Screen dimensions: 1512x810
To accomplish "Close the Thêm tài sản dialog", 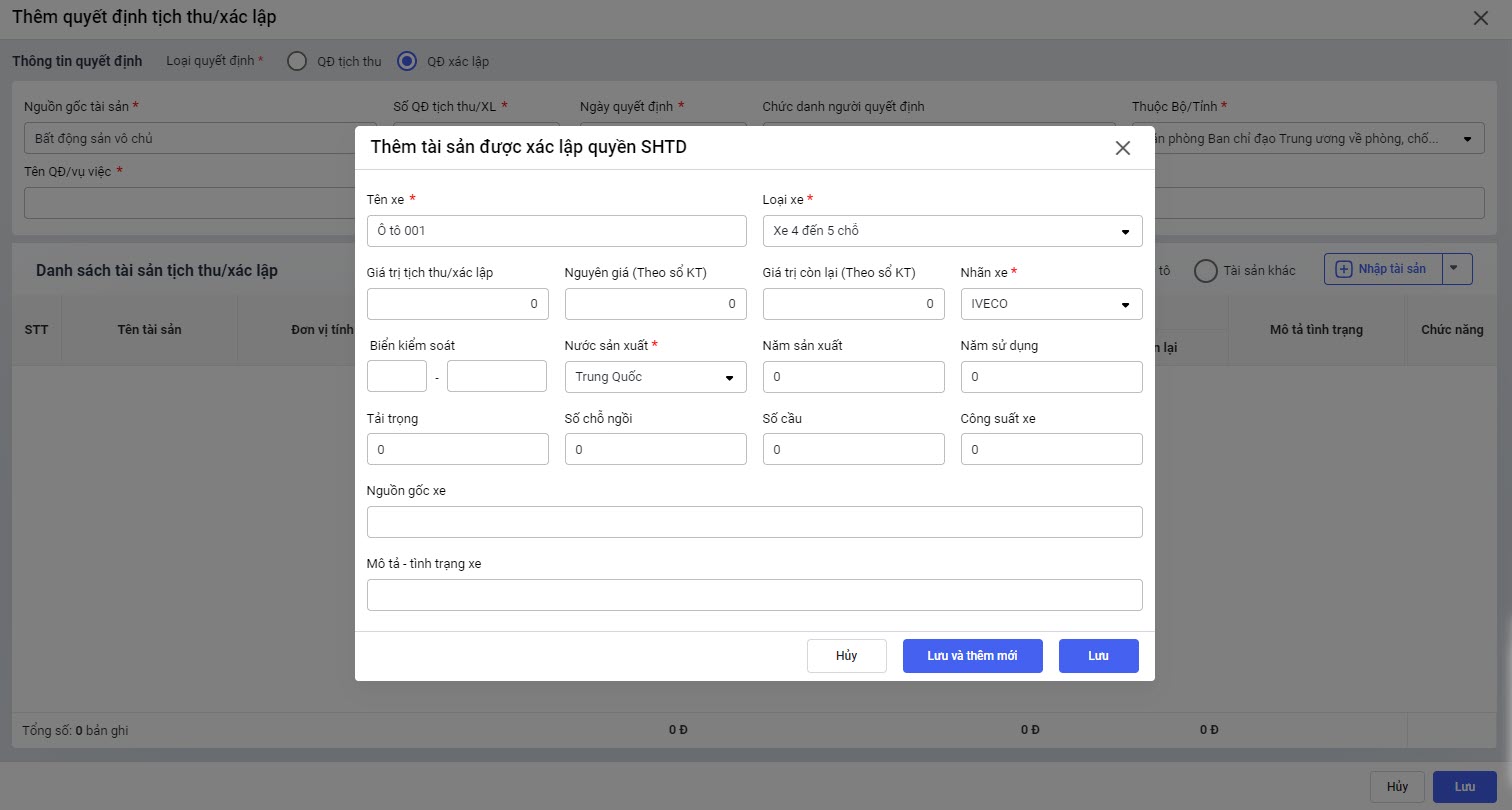I will [1122, 148].
